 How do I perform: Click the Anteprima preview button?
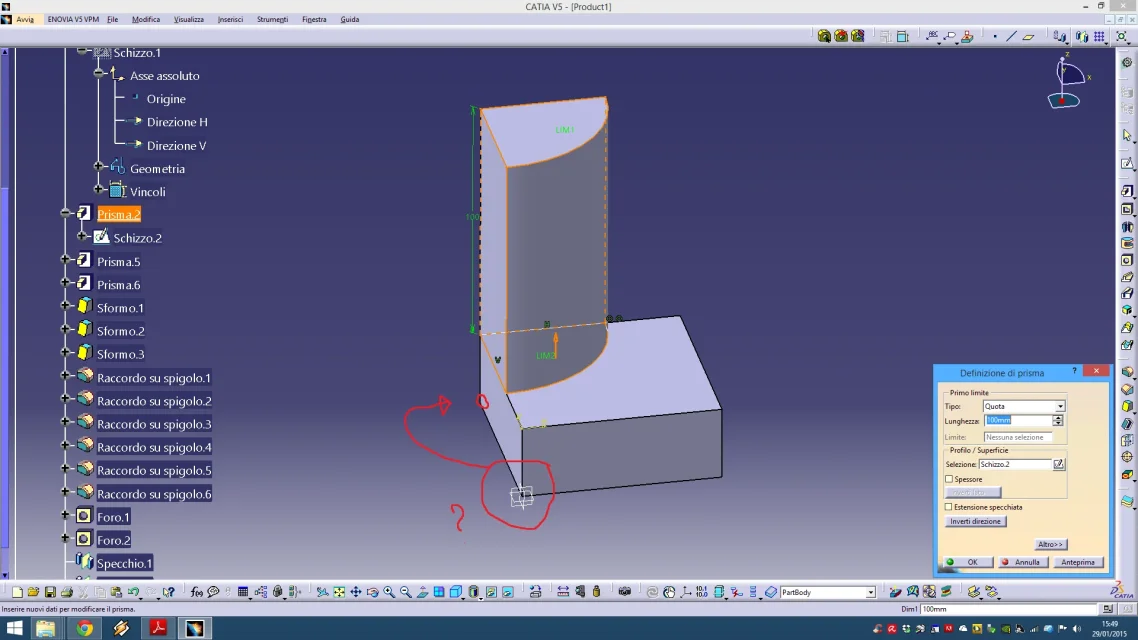coord(1078,562)
